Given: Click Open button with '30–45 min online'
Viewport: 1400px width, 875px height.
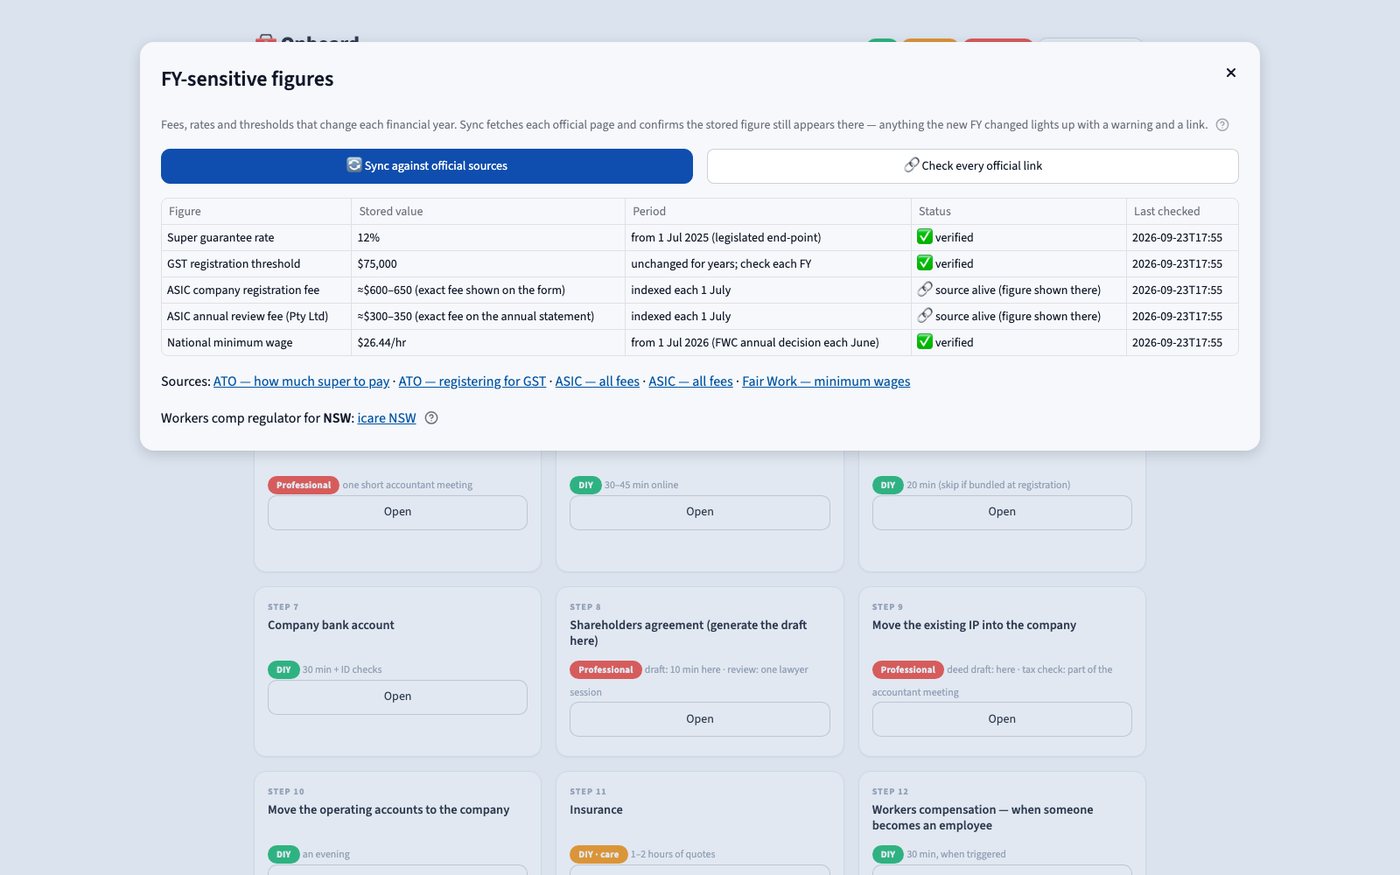Looking at the screenshot, I should (x=700, y=512).
